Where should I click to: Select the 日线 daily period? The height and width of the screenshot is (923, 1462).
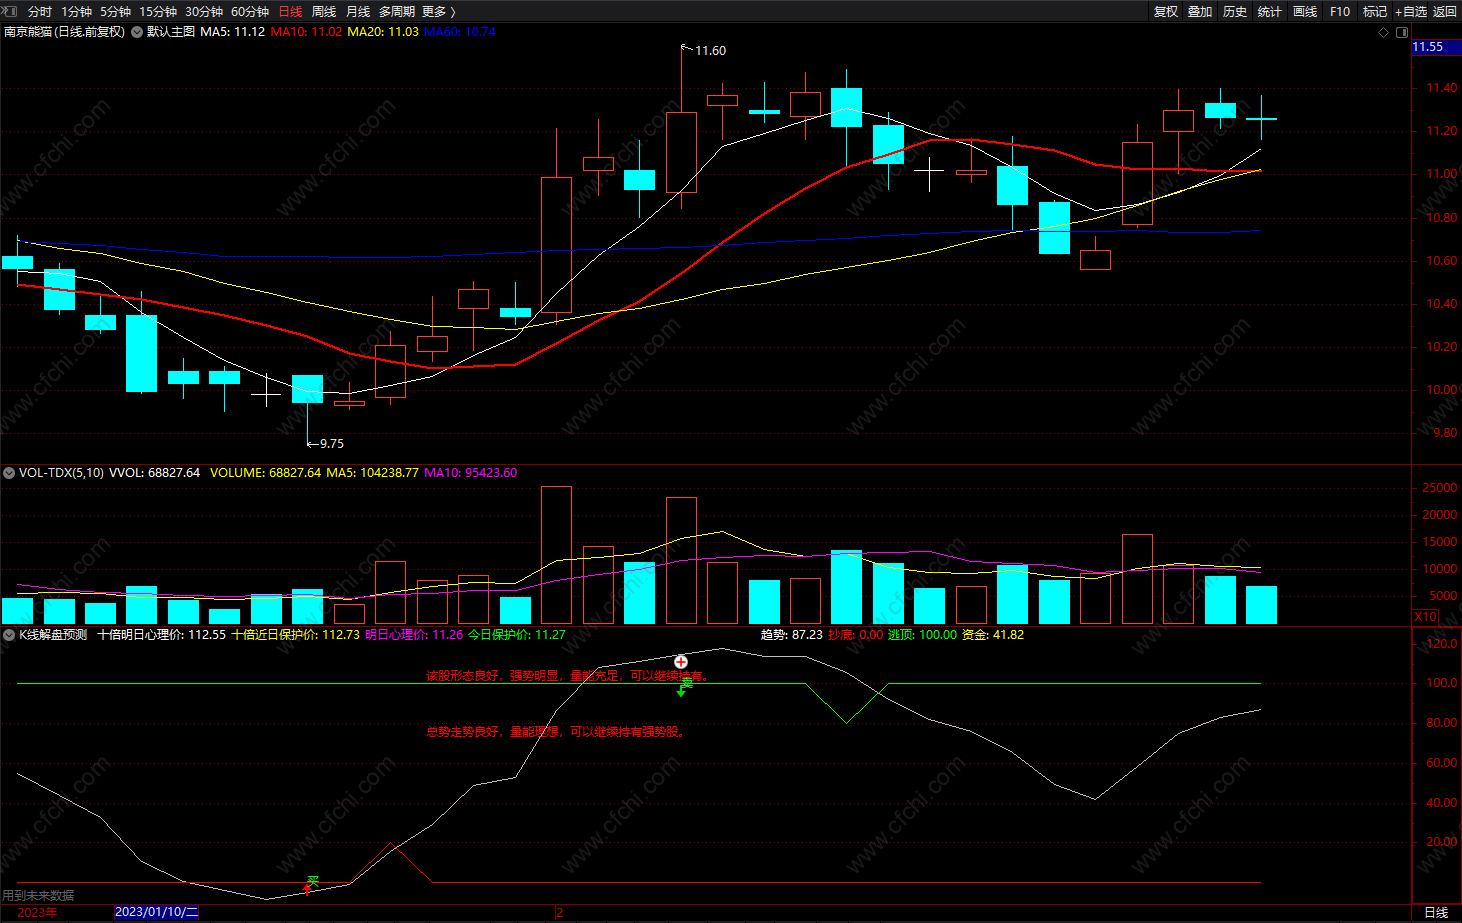click(290, 11)
